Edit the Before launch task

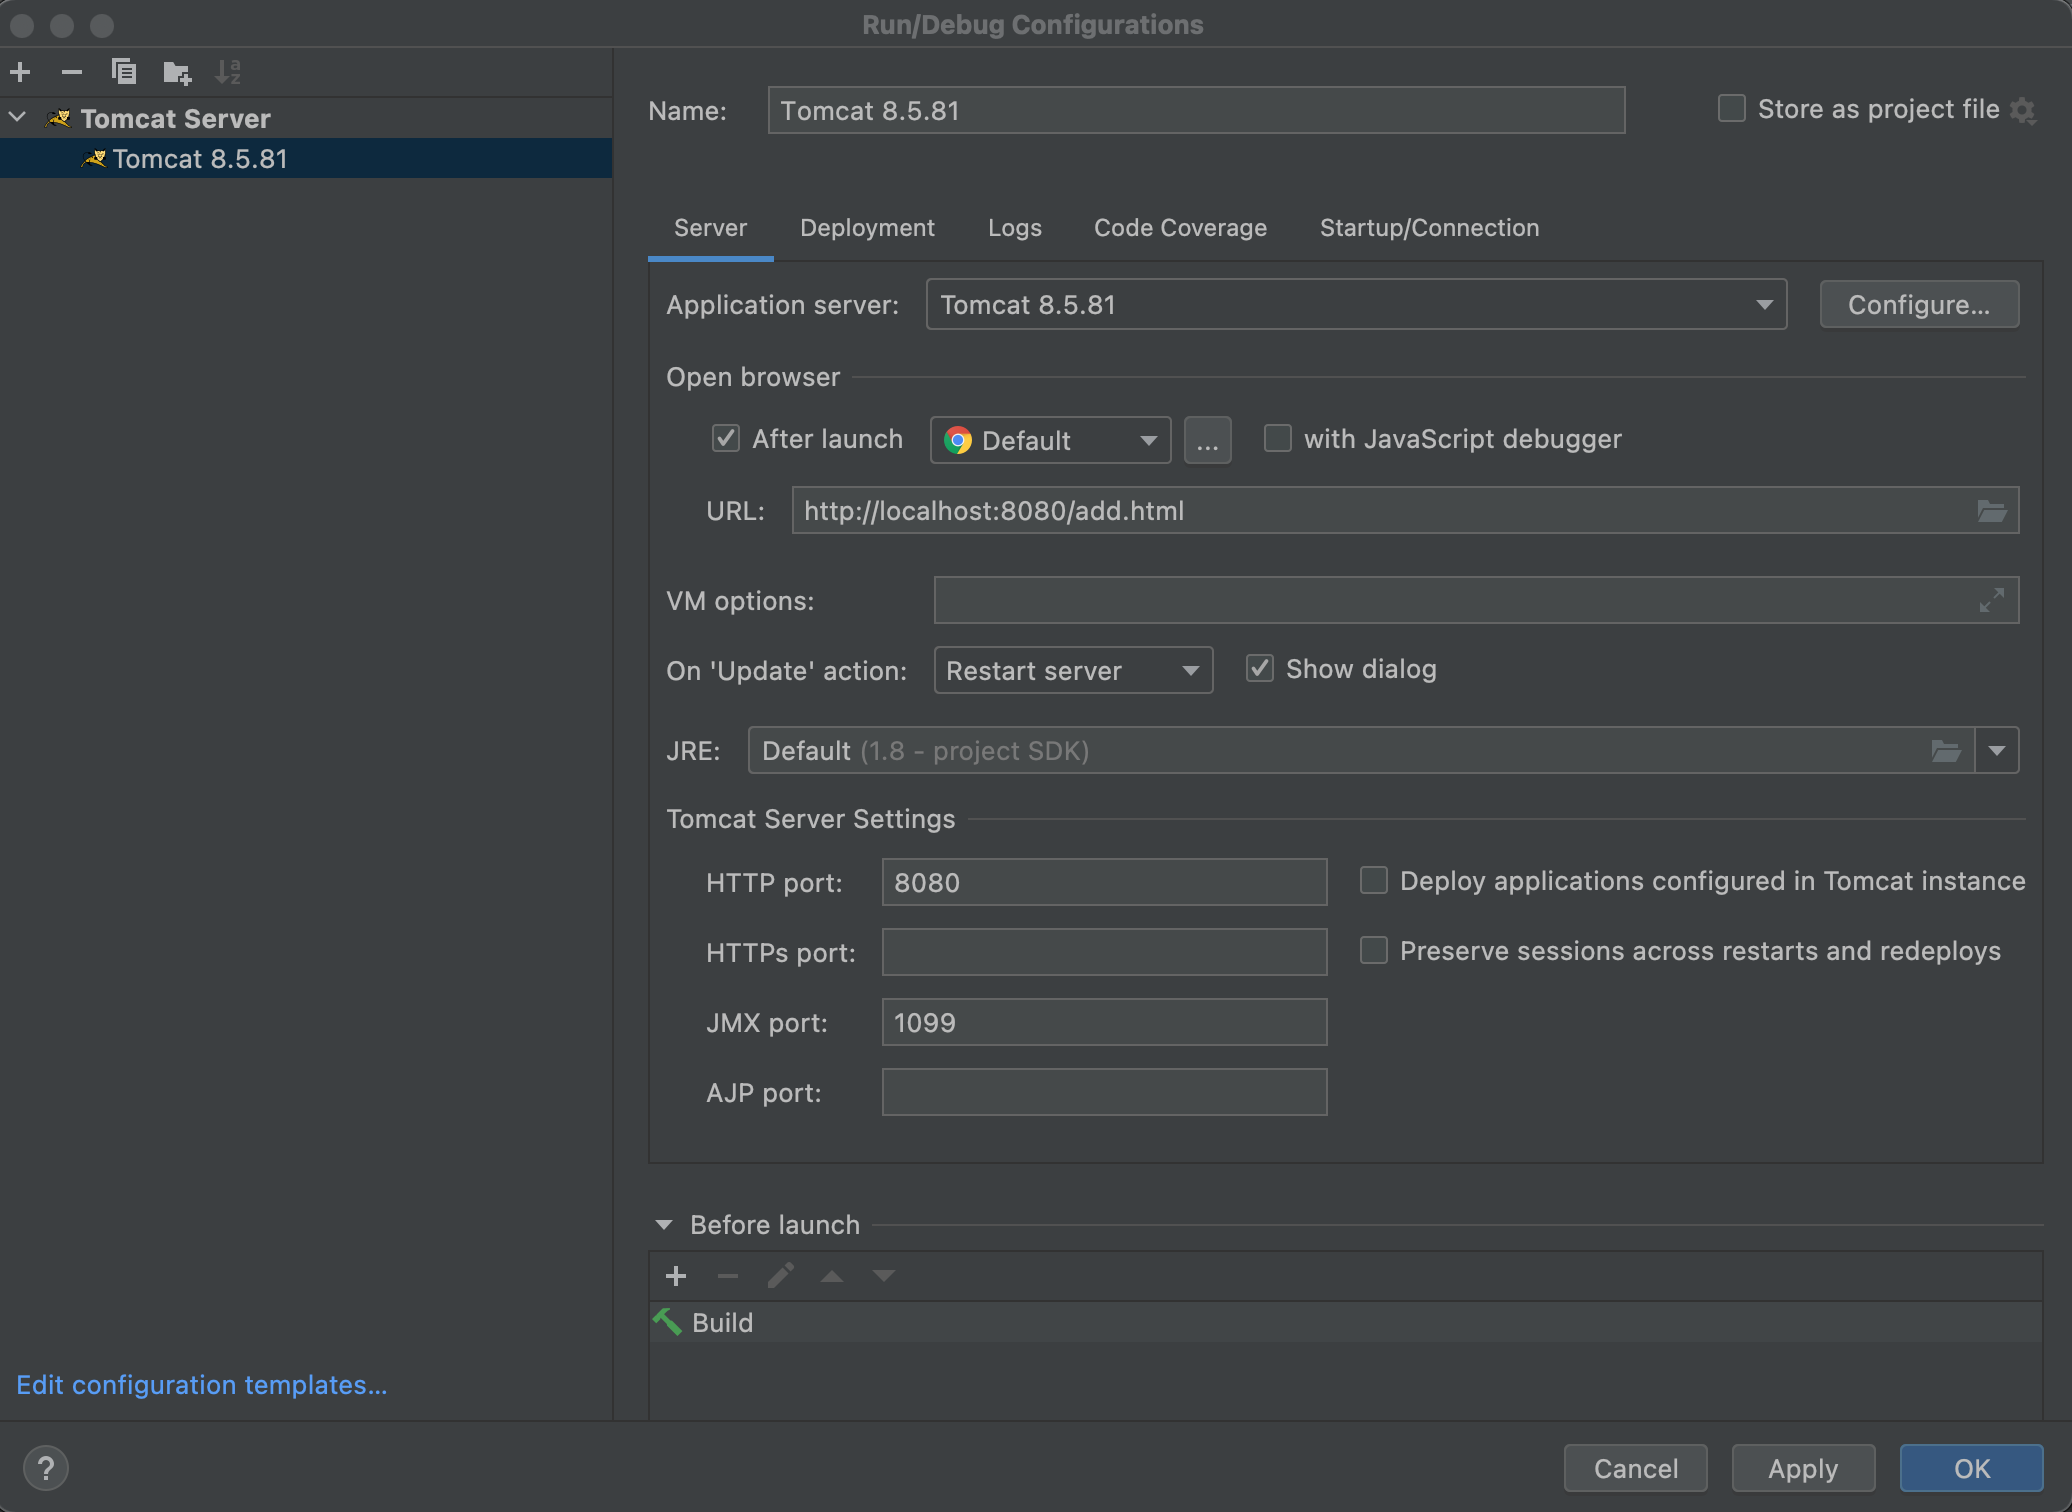click(780, 1276)
